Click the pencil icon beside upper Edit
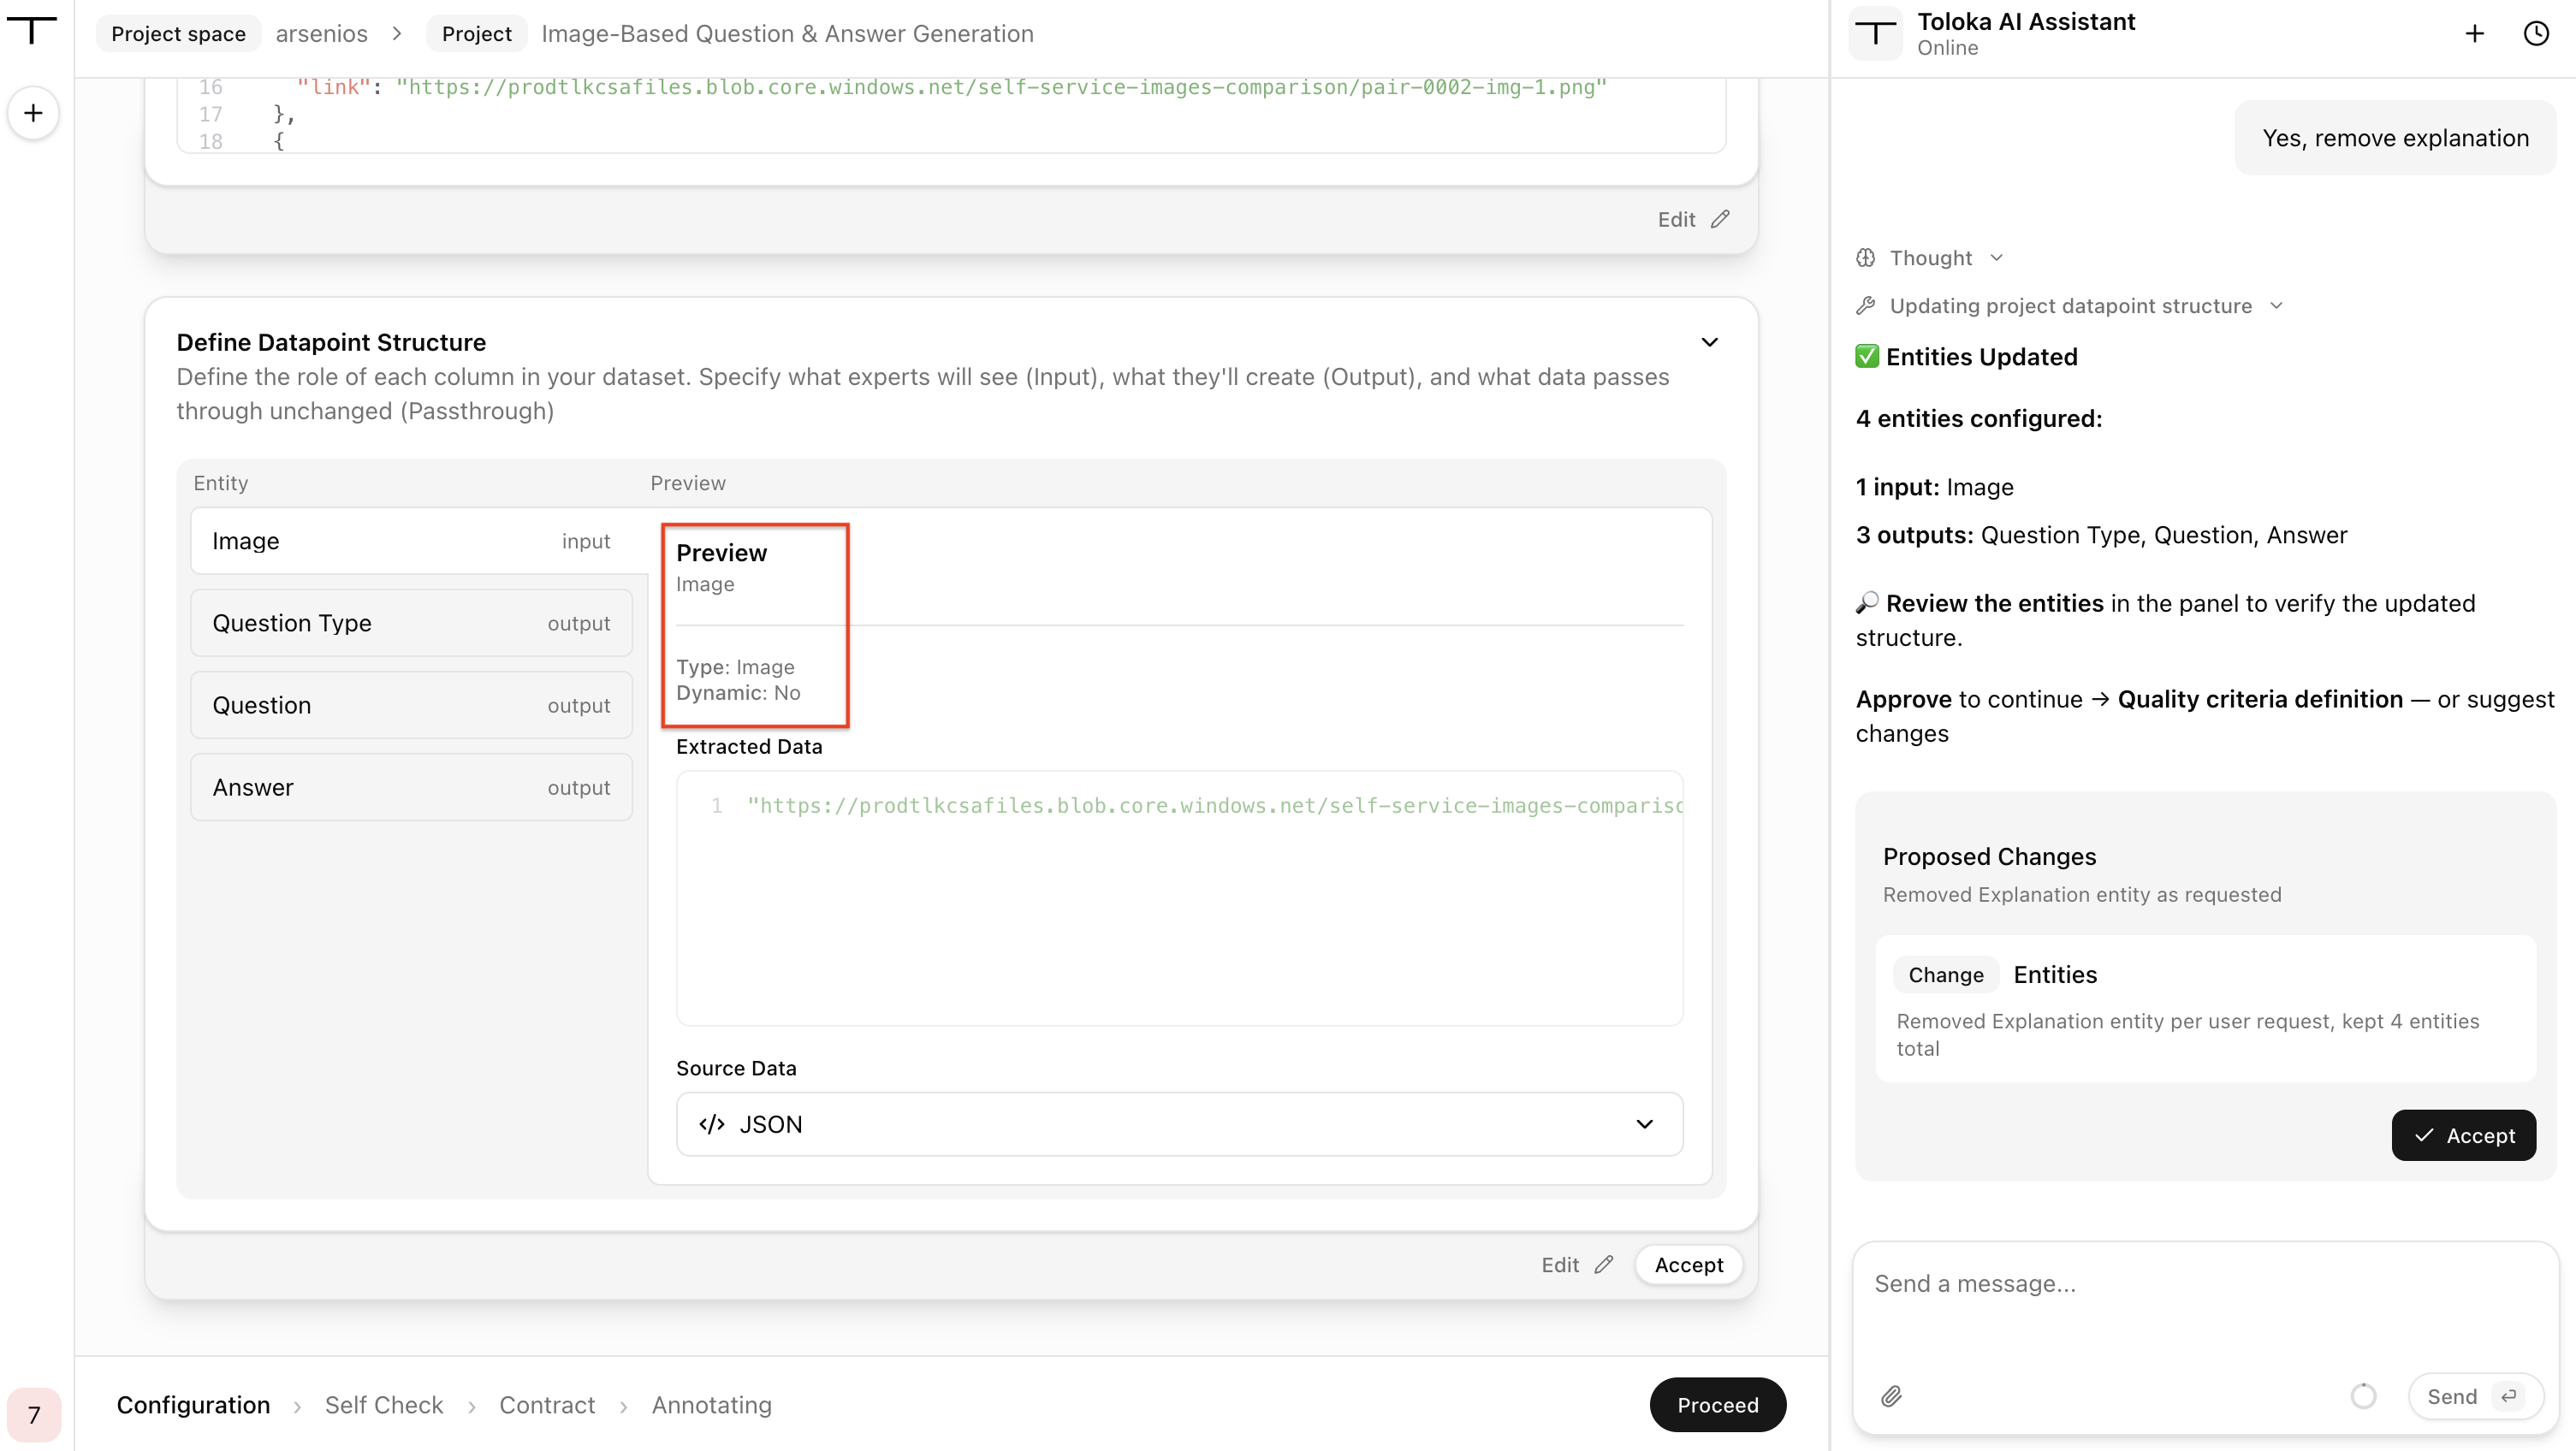 click(x=1720, y=219)
